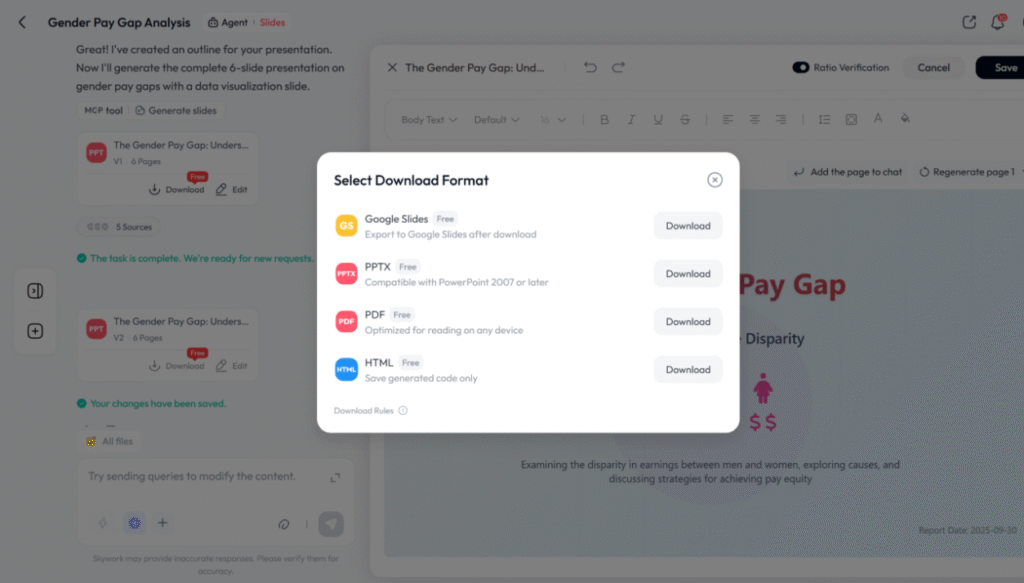The image size is (1024, 583).
Task: Click the text fill color icon
Action: [904, 119]
